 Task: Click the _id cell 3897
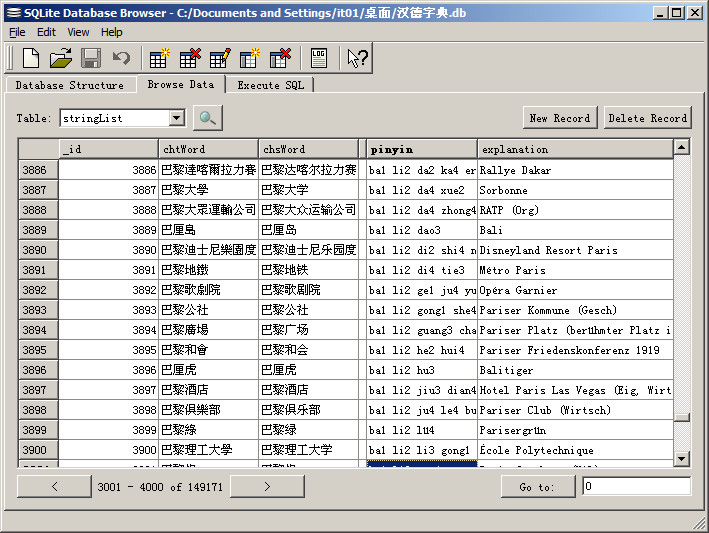tap(109, 390)
